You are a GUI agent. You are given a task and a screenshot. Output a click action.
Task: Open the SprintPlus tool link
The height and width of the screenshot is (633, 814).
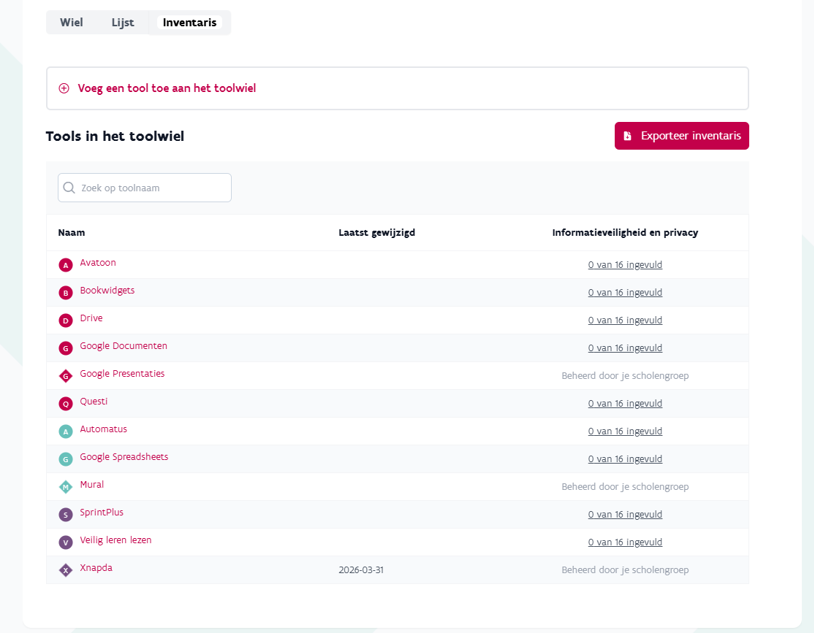[x=102, y=513]
